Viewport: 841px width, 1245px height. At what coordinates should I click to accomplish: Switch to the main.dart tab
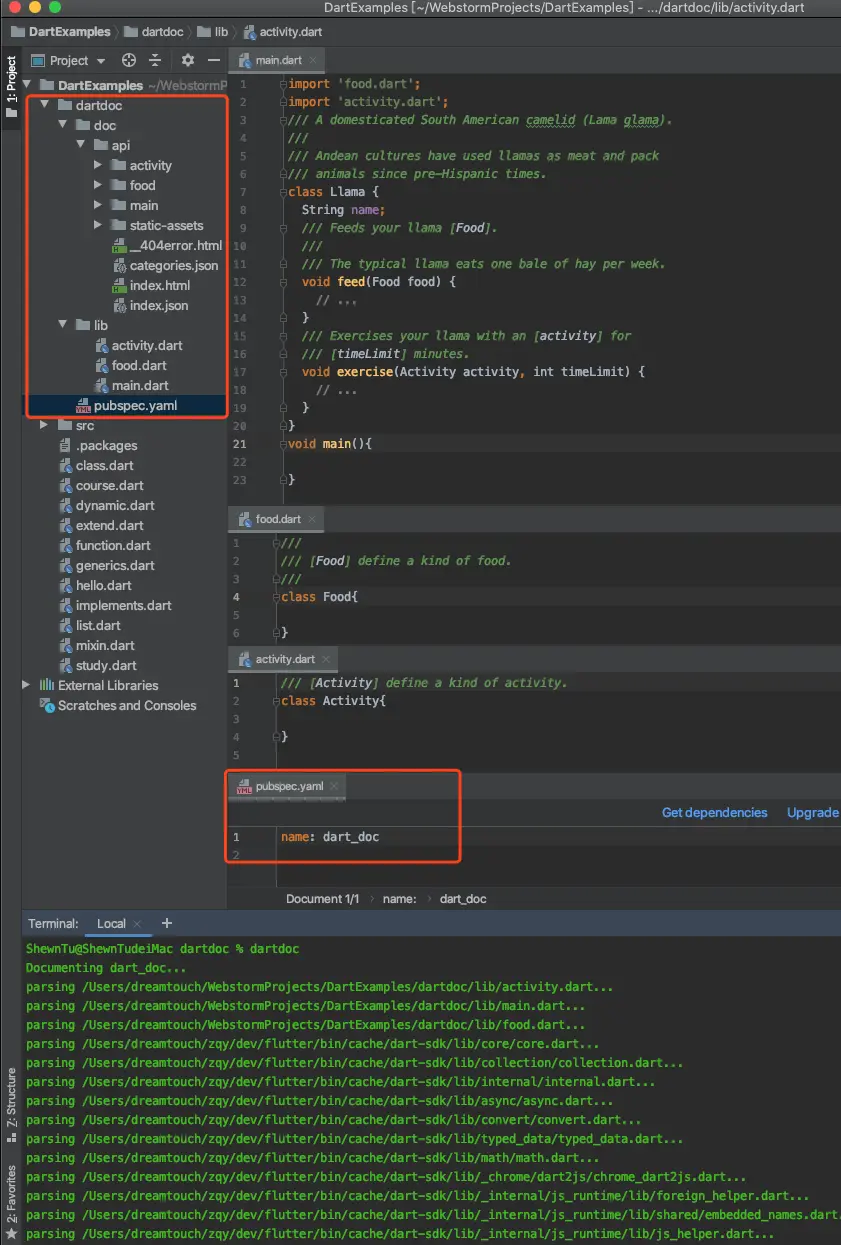click(x=277, y=60)
